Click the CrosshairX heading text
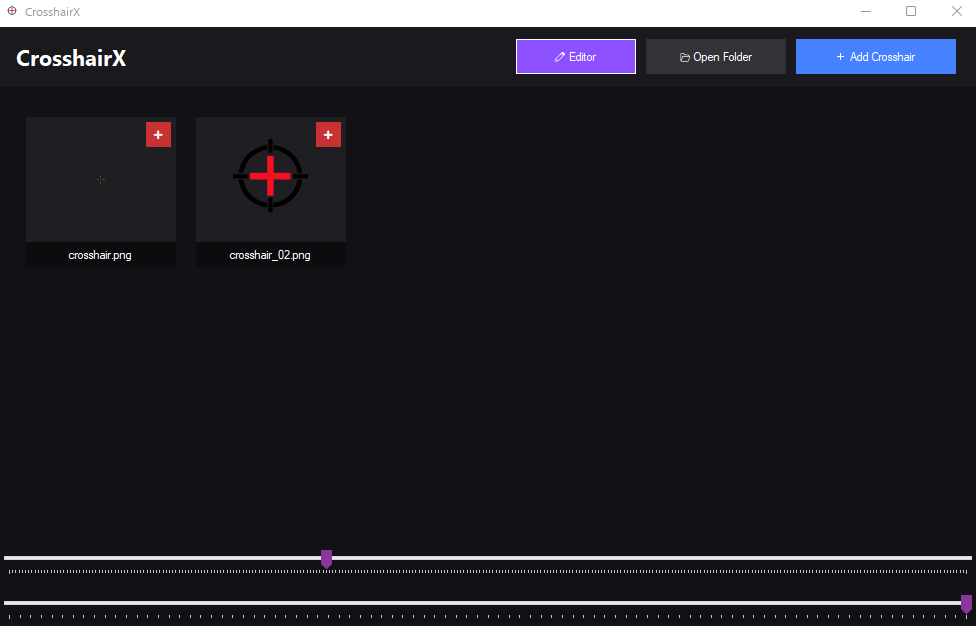 point(71,58)
